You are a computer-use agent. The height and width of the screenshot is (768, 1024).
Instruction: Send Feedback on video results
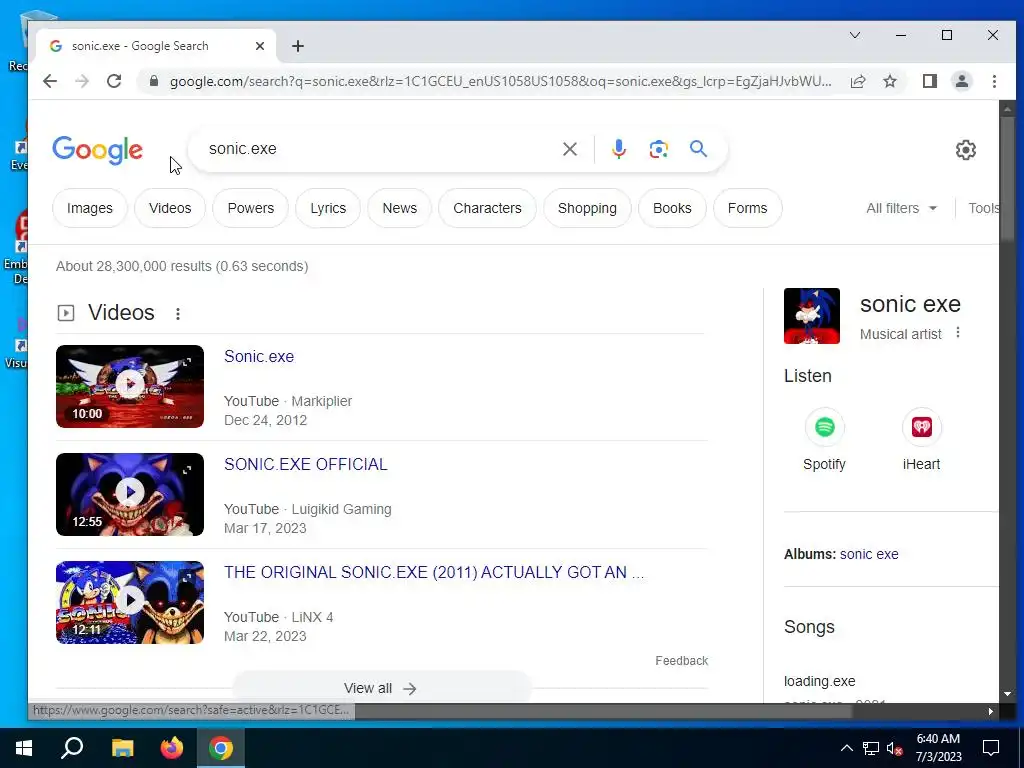coord(681,661)
